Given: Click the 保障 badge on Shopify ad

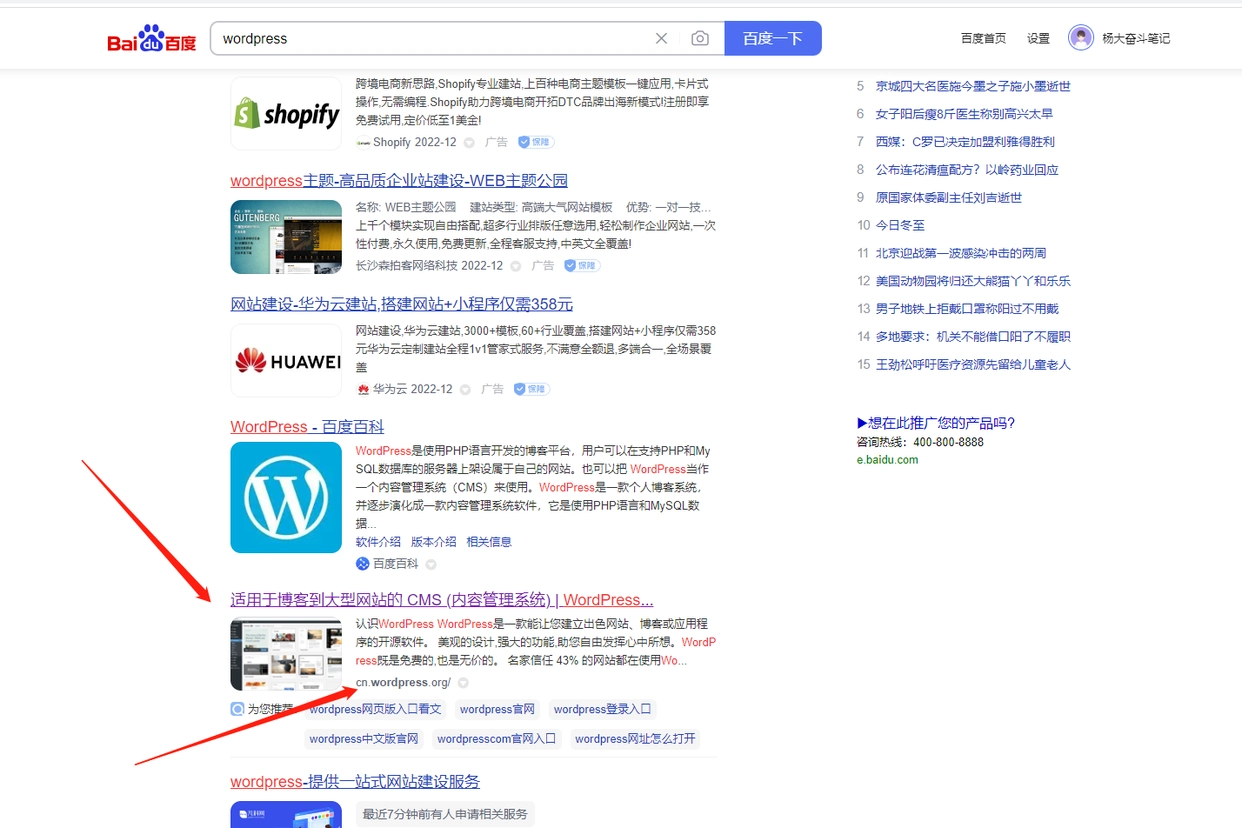Looking at the screenshot, I should (x=535, y=142).
